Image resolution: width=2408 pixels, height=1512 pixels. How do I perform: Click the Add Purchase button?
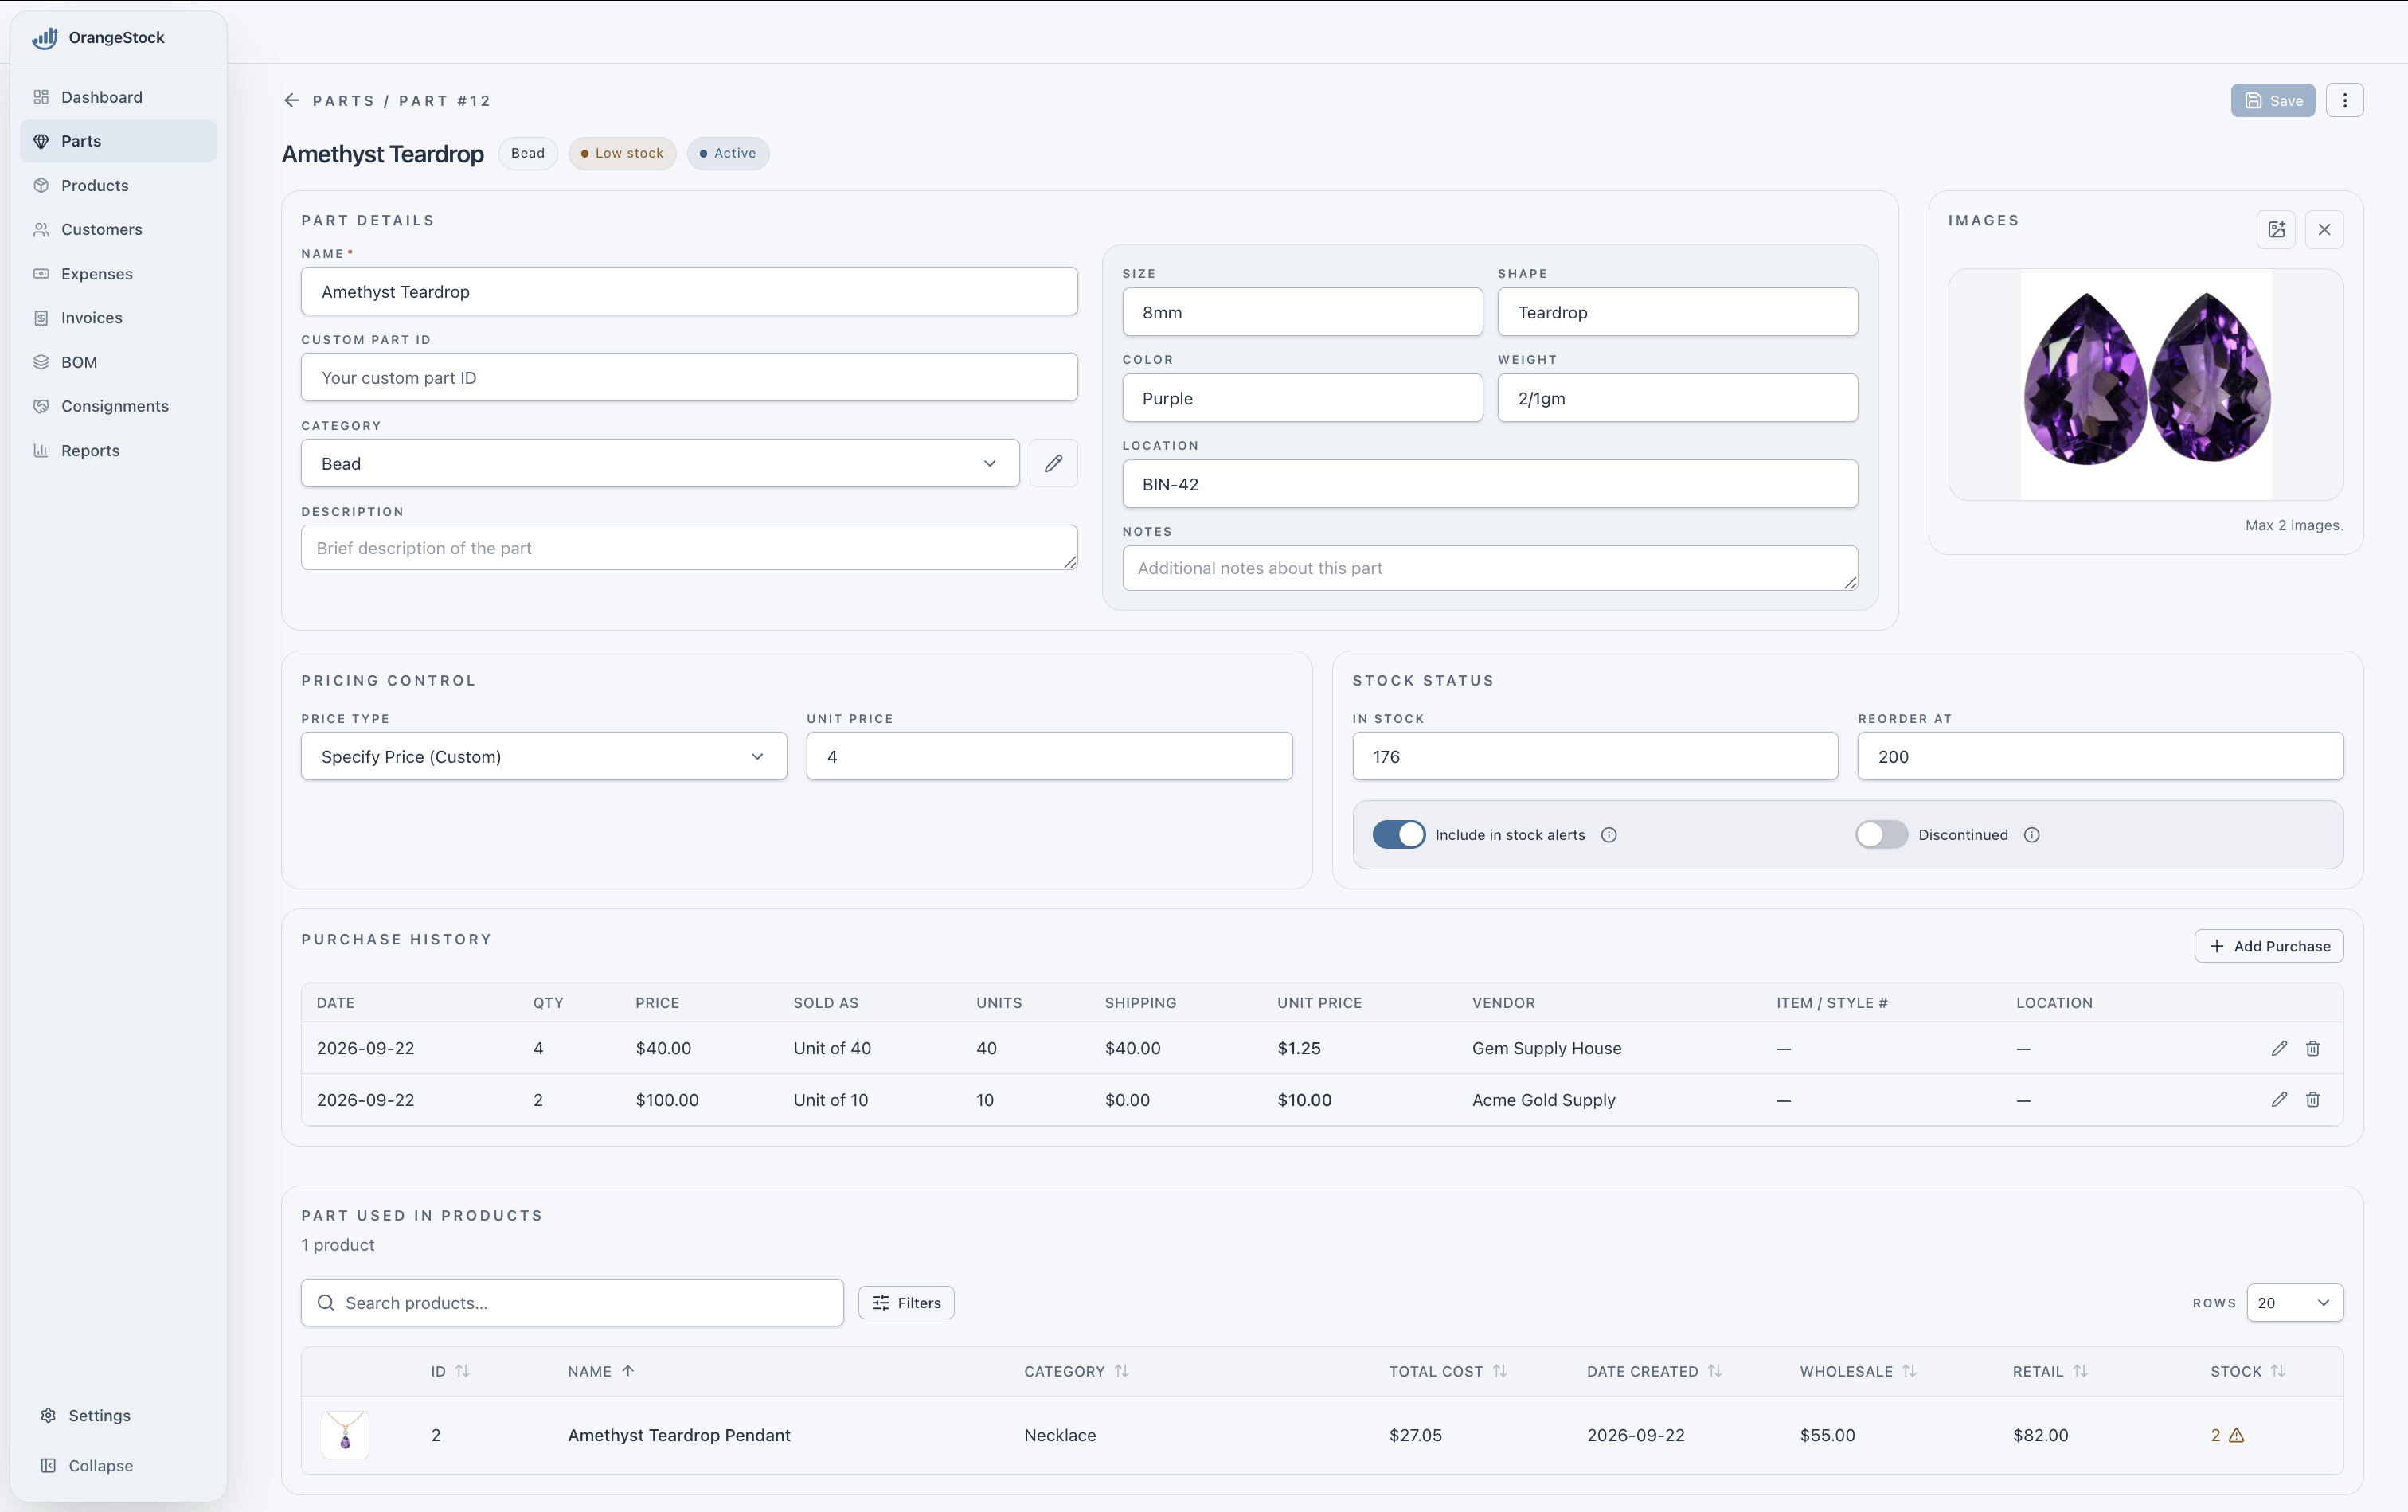click(2268, 946)
